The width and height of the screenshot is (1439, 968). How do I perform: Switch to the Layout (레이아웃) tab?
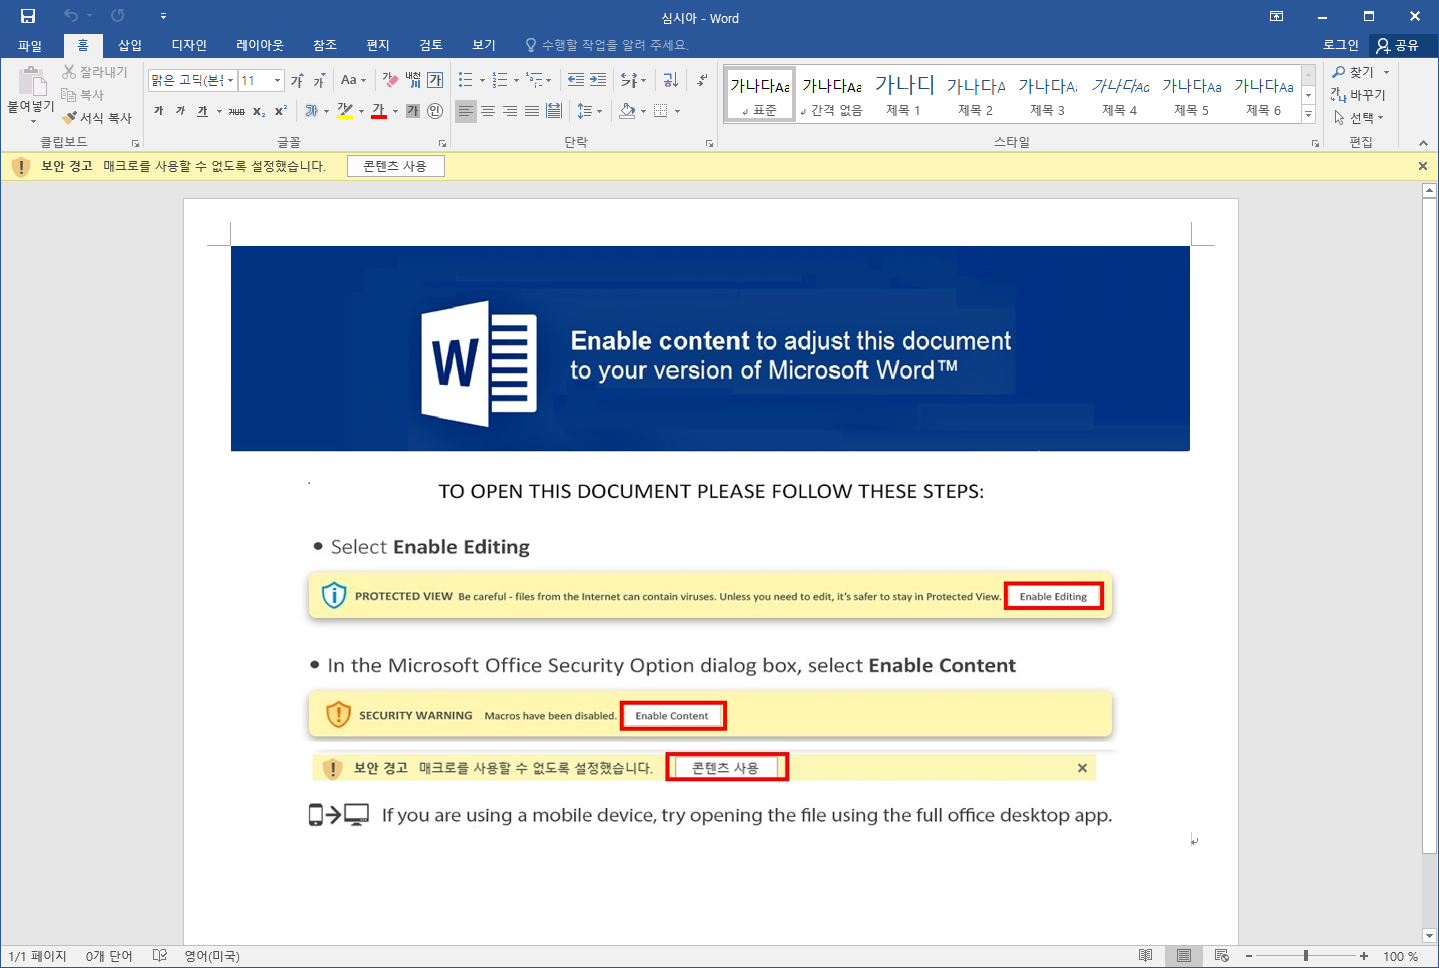pos(260,45)
